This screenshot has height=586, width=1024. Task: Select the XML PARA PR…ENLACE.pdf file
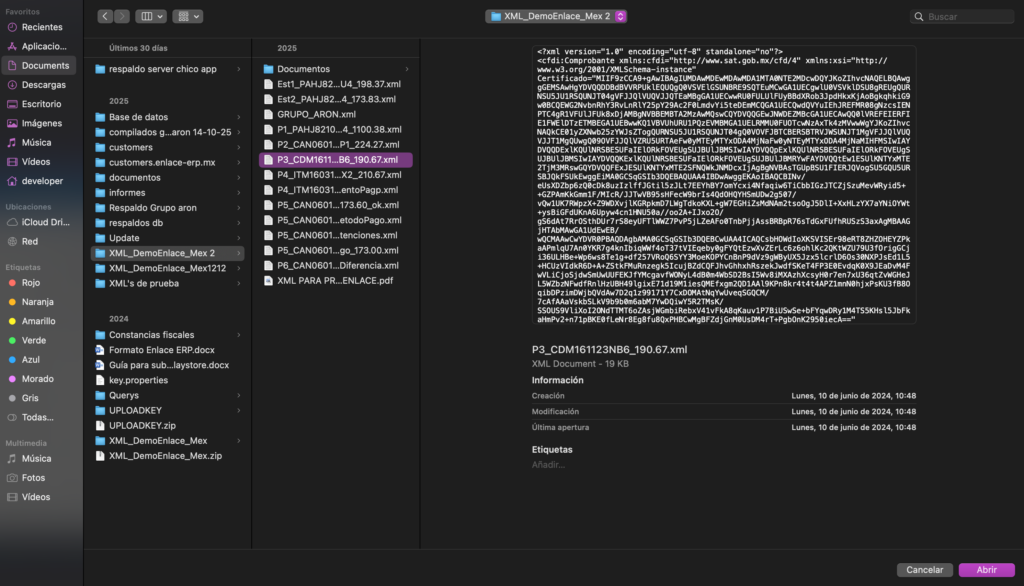pos(336,281)
